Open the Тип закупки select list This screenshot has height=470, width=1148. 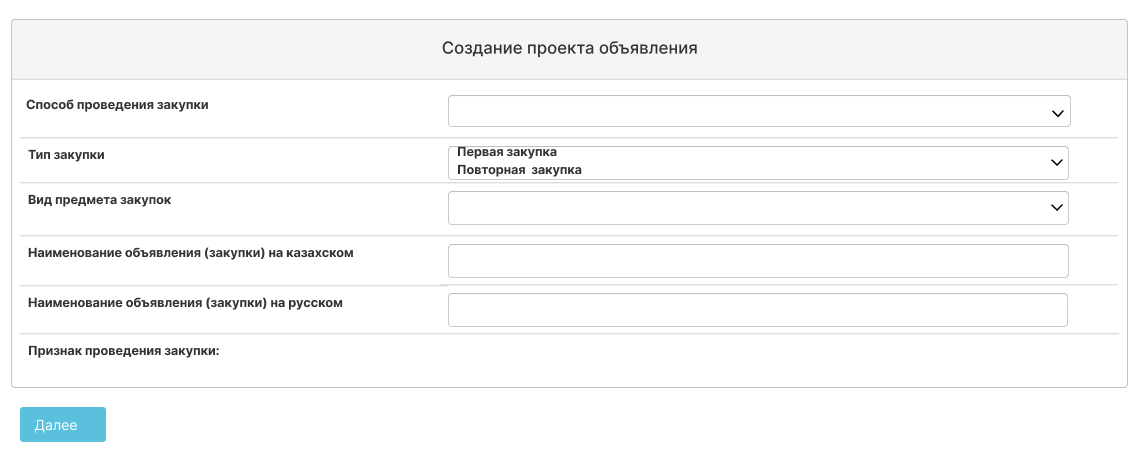(758, 163)
